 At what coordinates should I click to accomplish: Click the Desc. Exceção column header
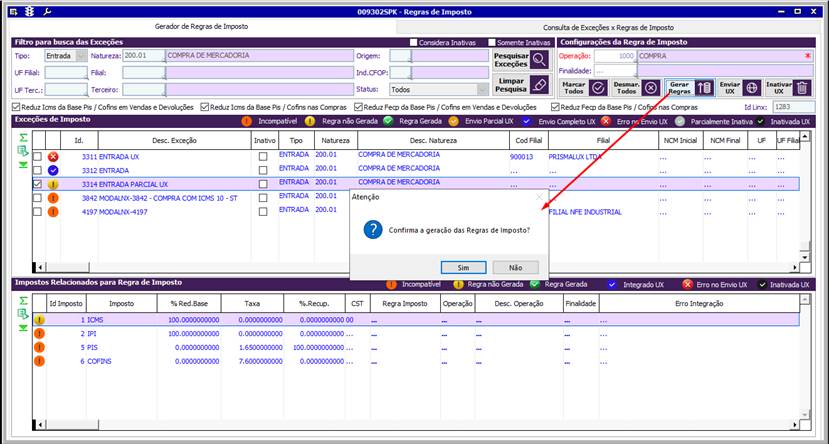point(174,141)
